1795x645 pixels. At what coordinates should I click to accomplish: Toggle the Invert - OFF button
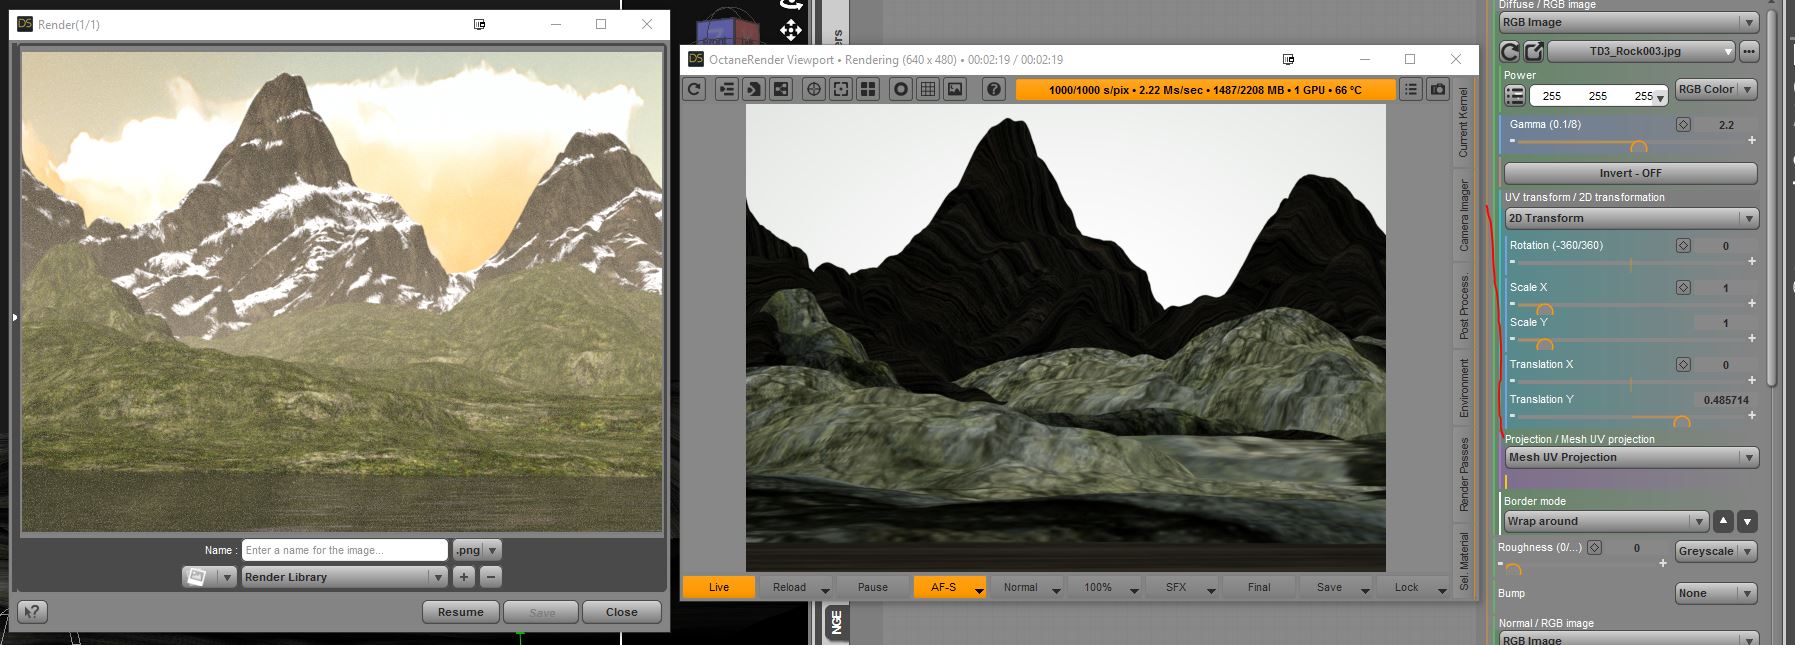point(1630,173)
